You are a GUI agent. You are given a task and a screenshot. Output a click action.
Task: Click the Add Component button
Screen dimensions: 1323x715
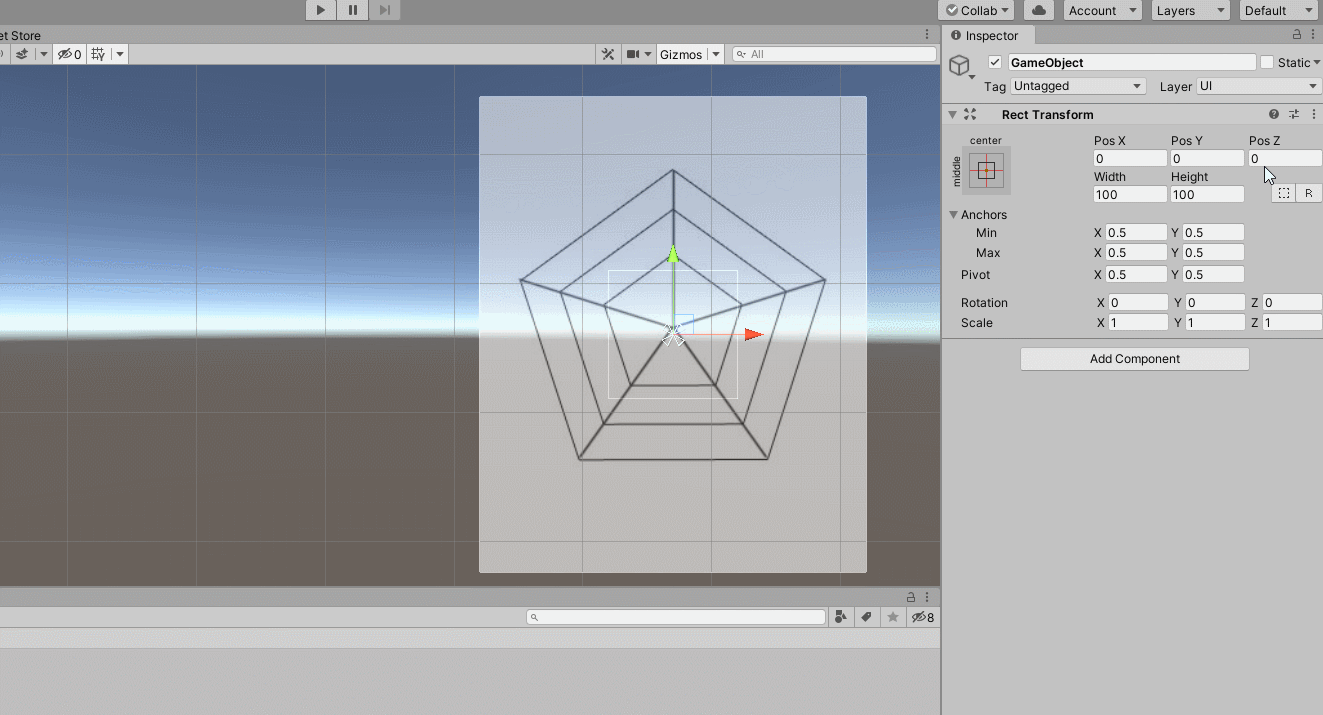1134,359
